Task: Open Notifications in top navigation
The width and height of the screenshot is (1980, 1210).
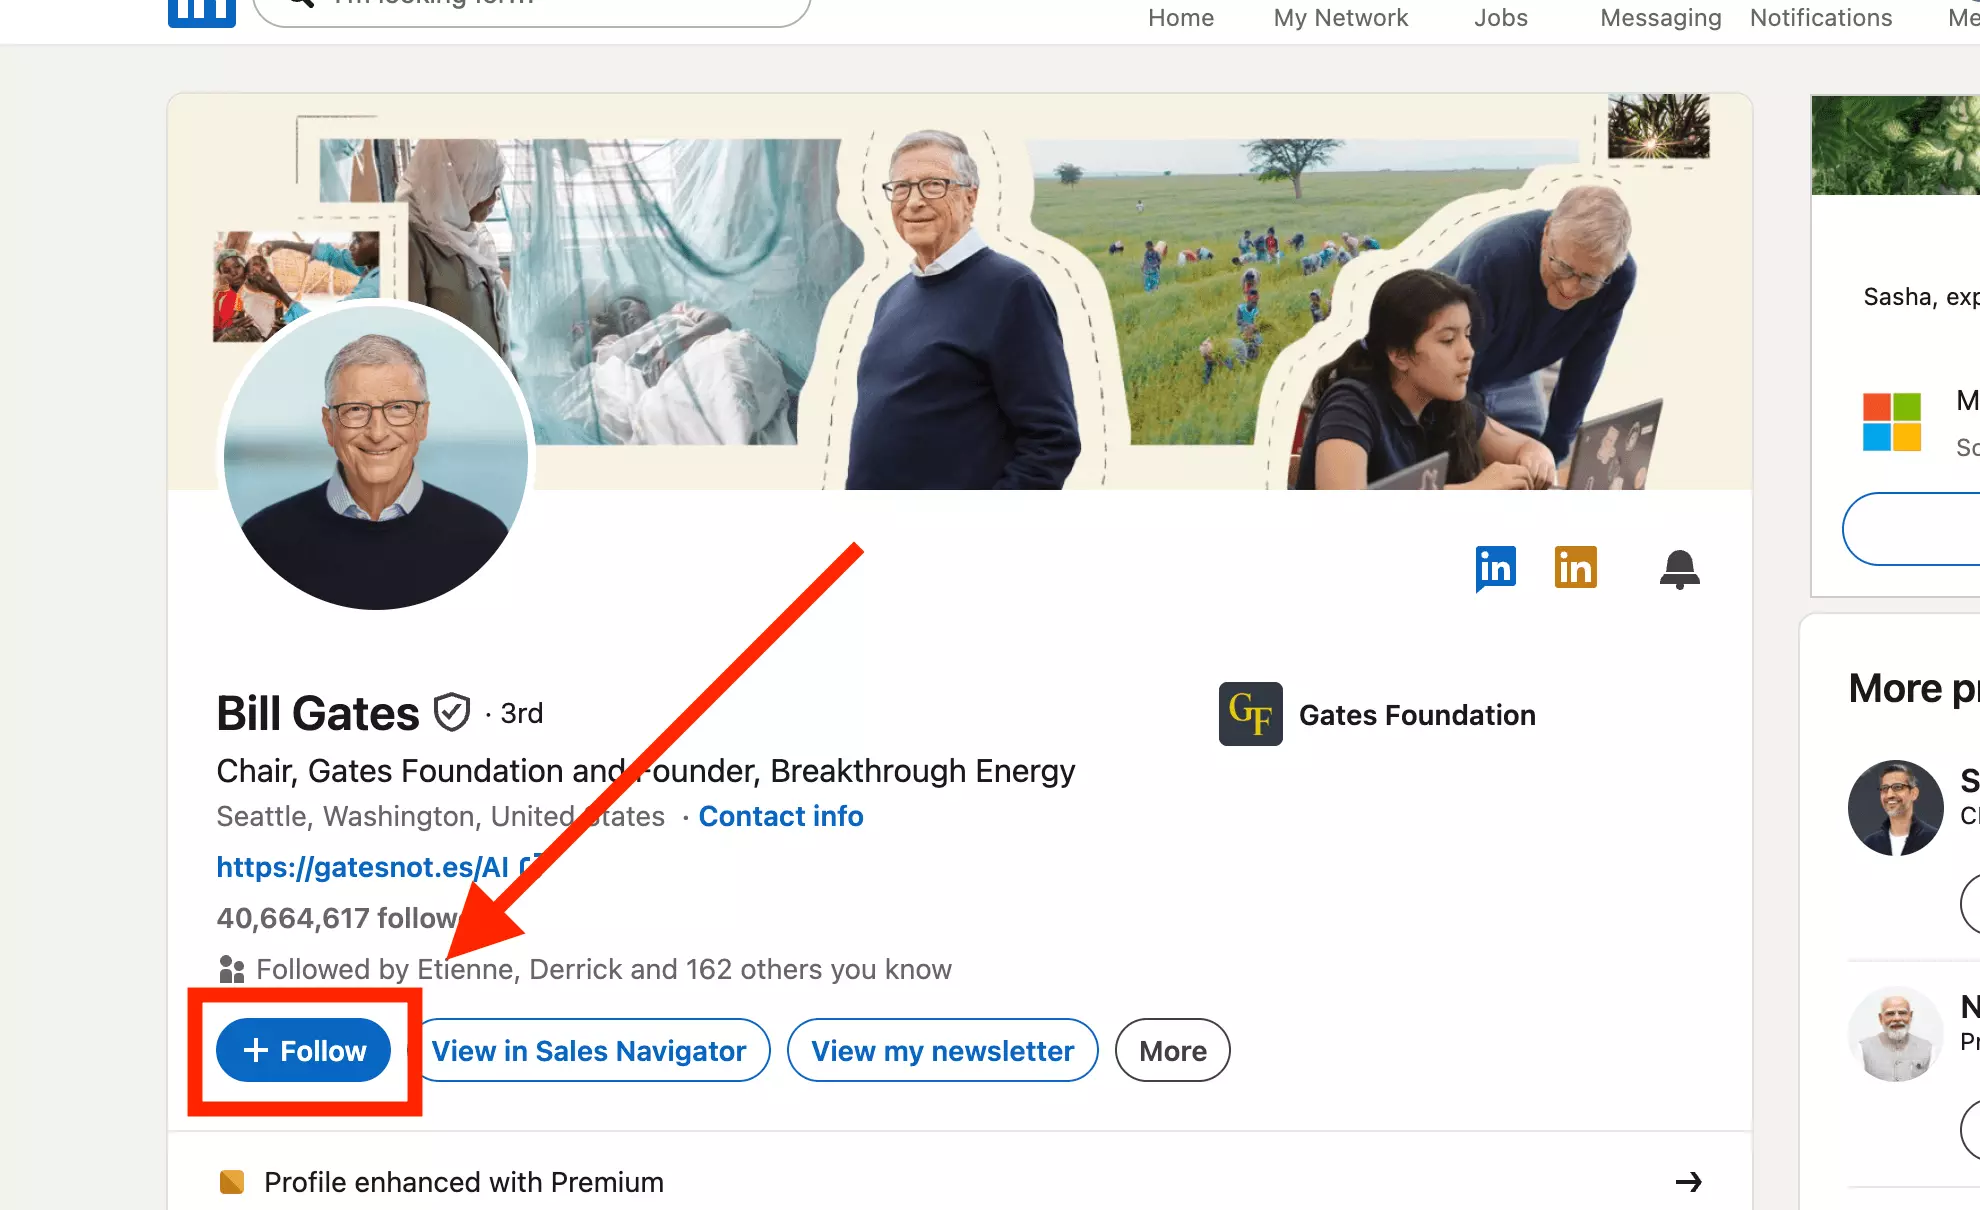Action: point(1821,18)
